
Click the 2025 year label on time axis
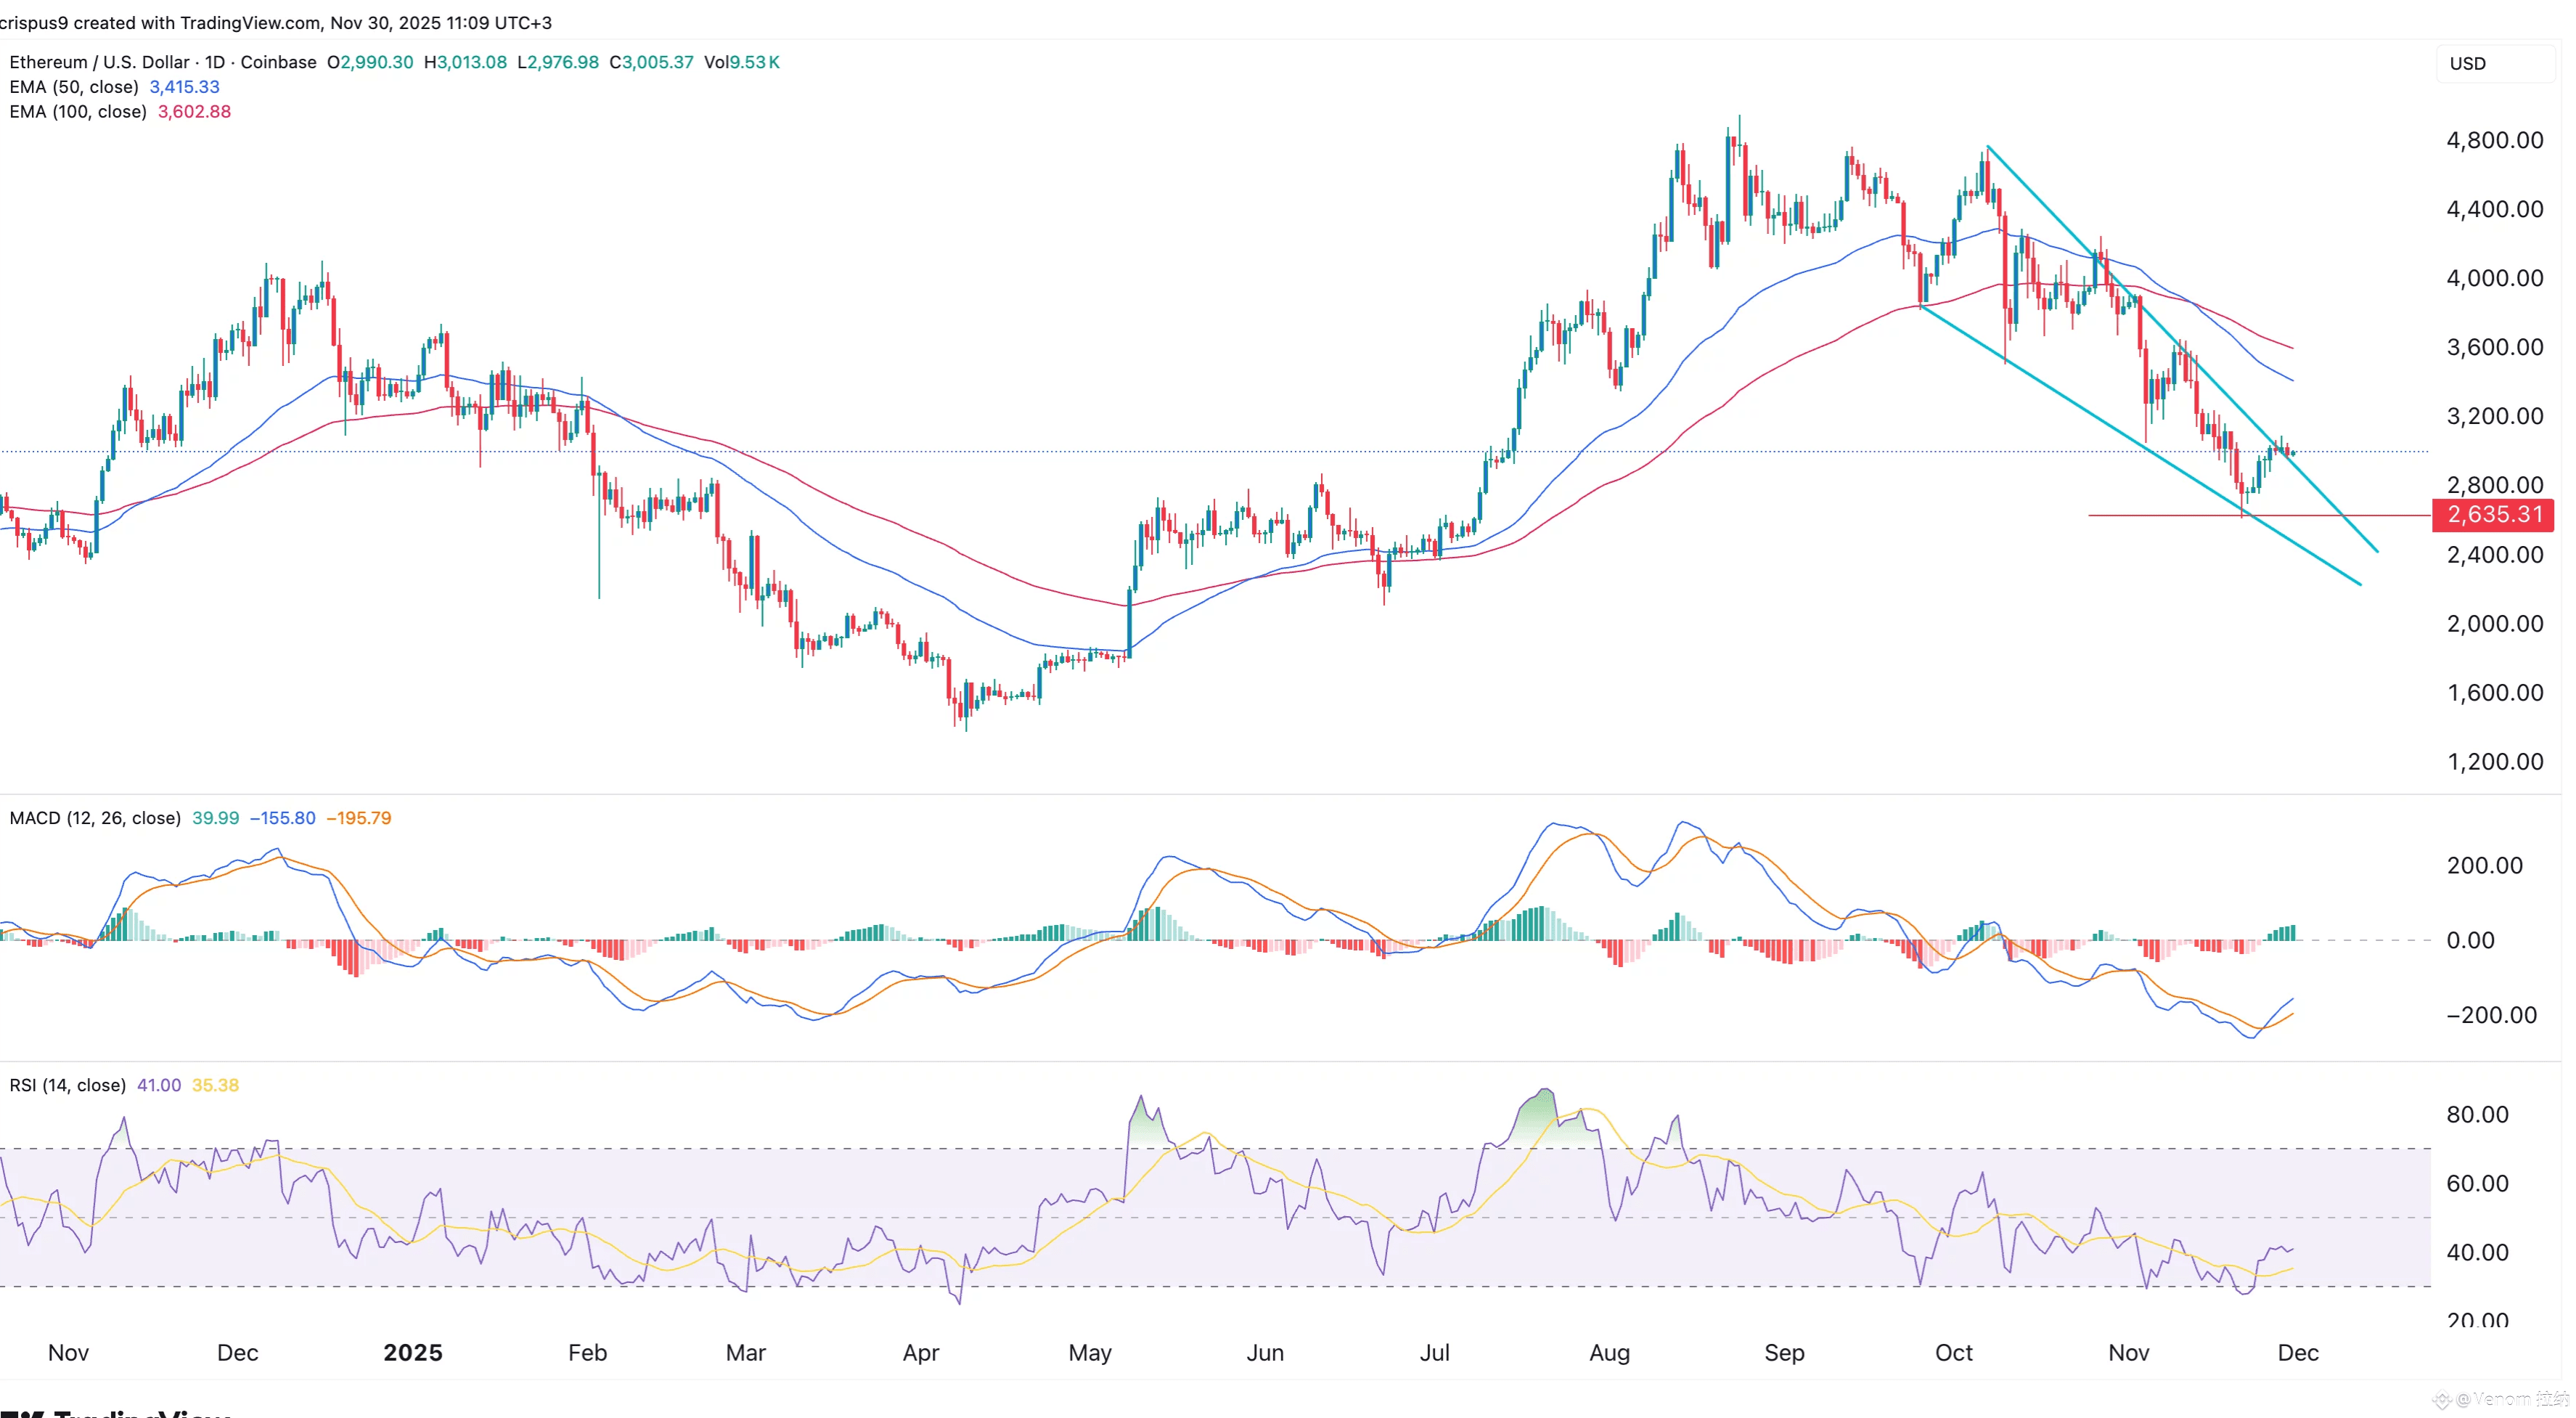click(x=413, y=1353)
